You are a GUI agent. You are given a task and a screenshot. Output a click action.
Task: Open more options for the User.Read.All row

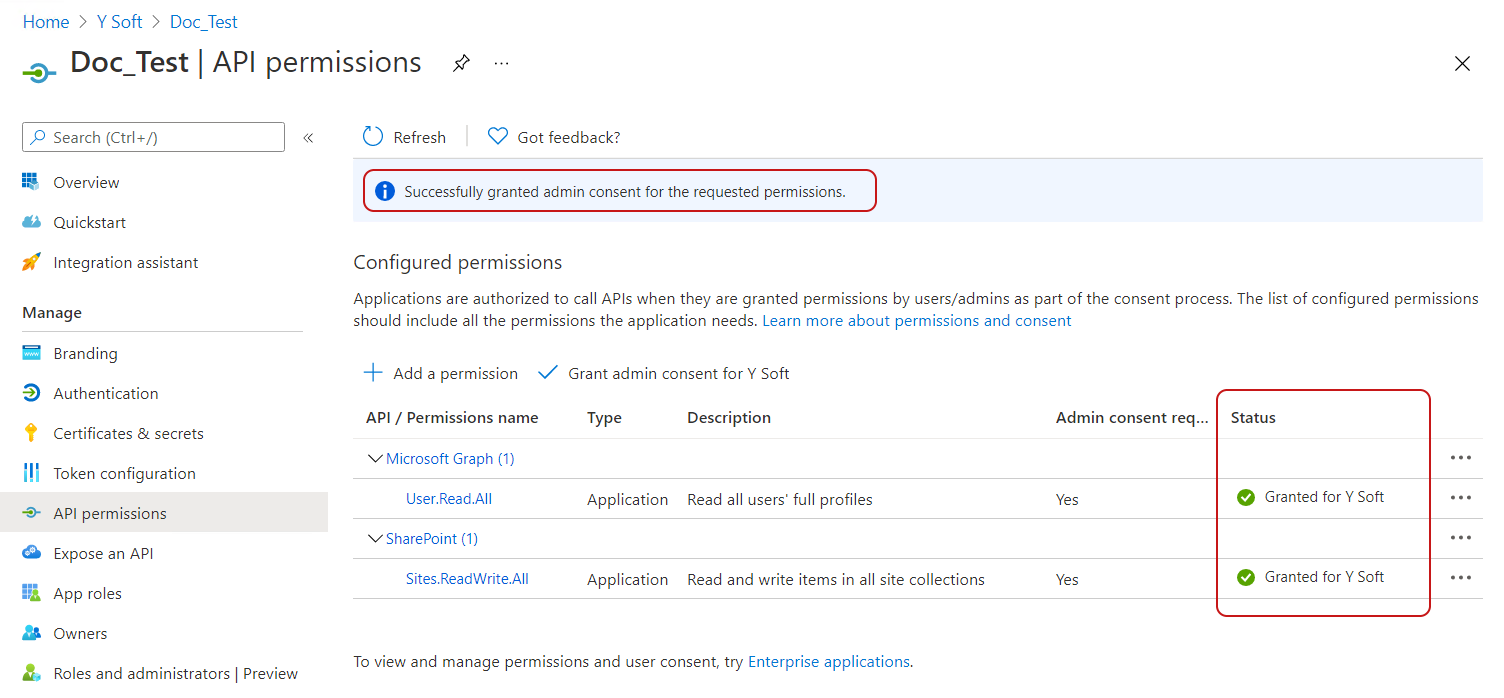1460,498
